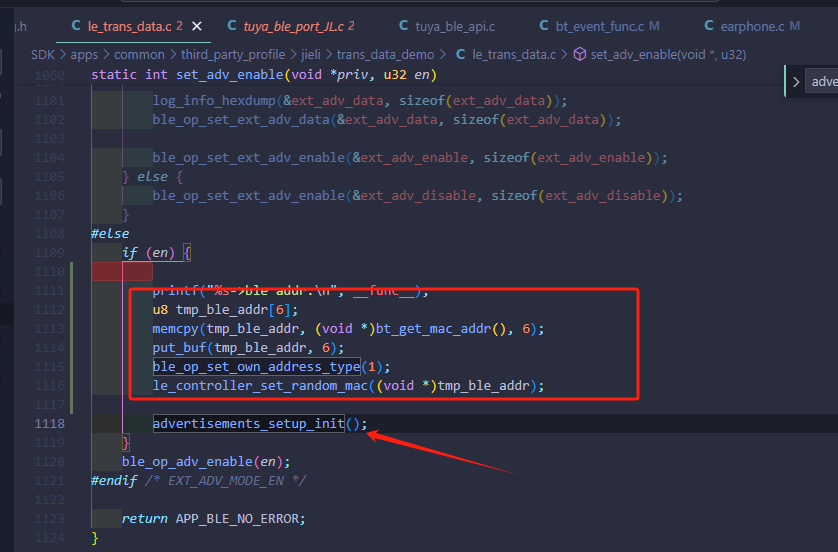The image size is (838, 552).
Task: Click line number 1109 in gutter
Action: (x=49, y=253)
